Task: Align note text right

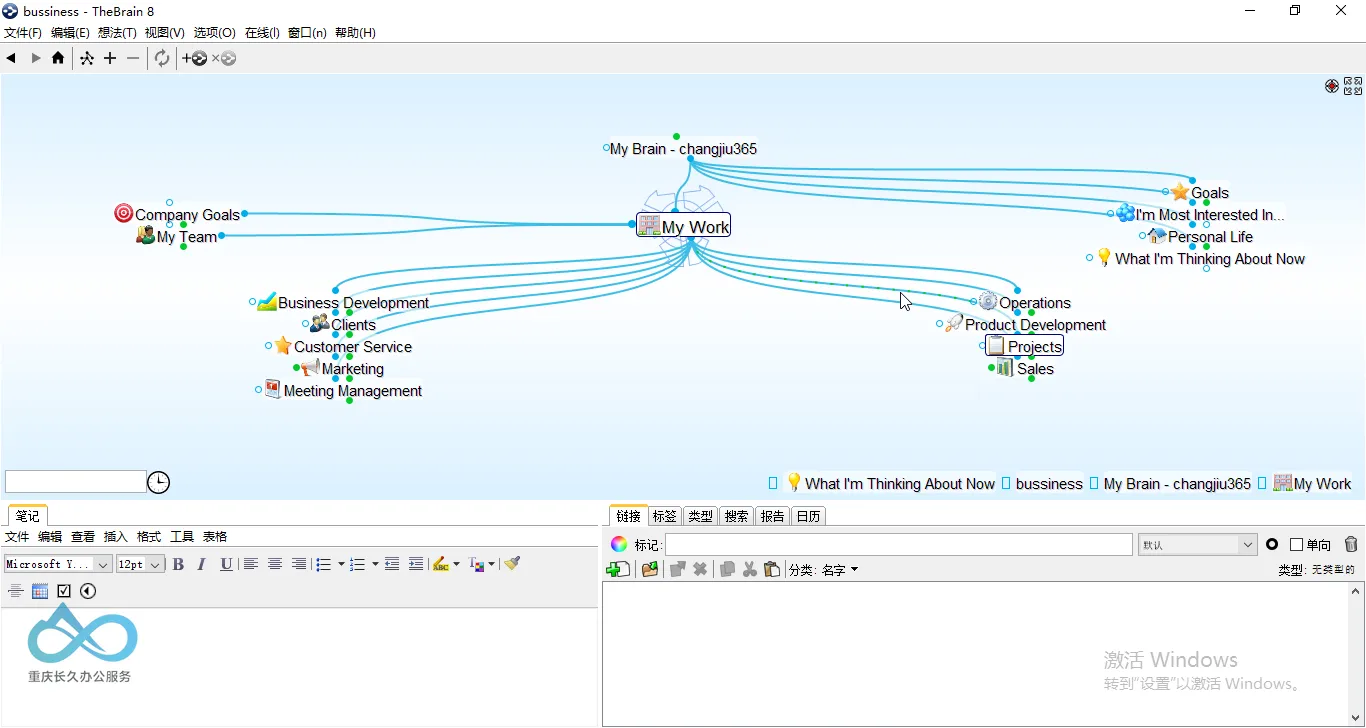Action: pyautogui.click(x=298, y=564)
